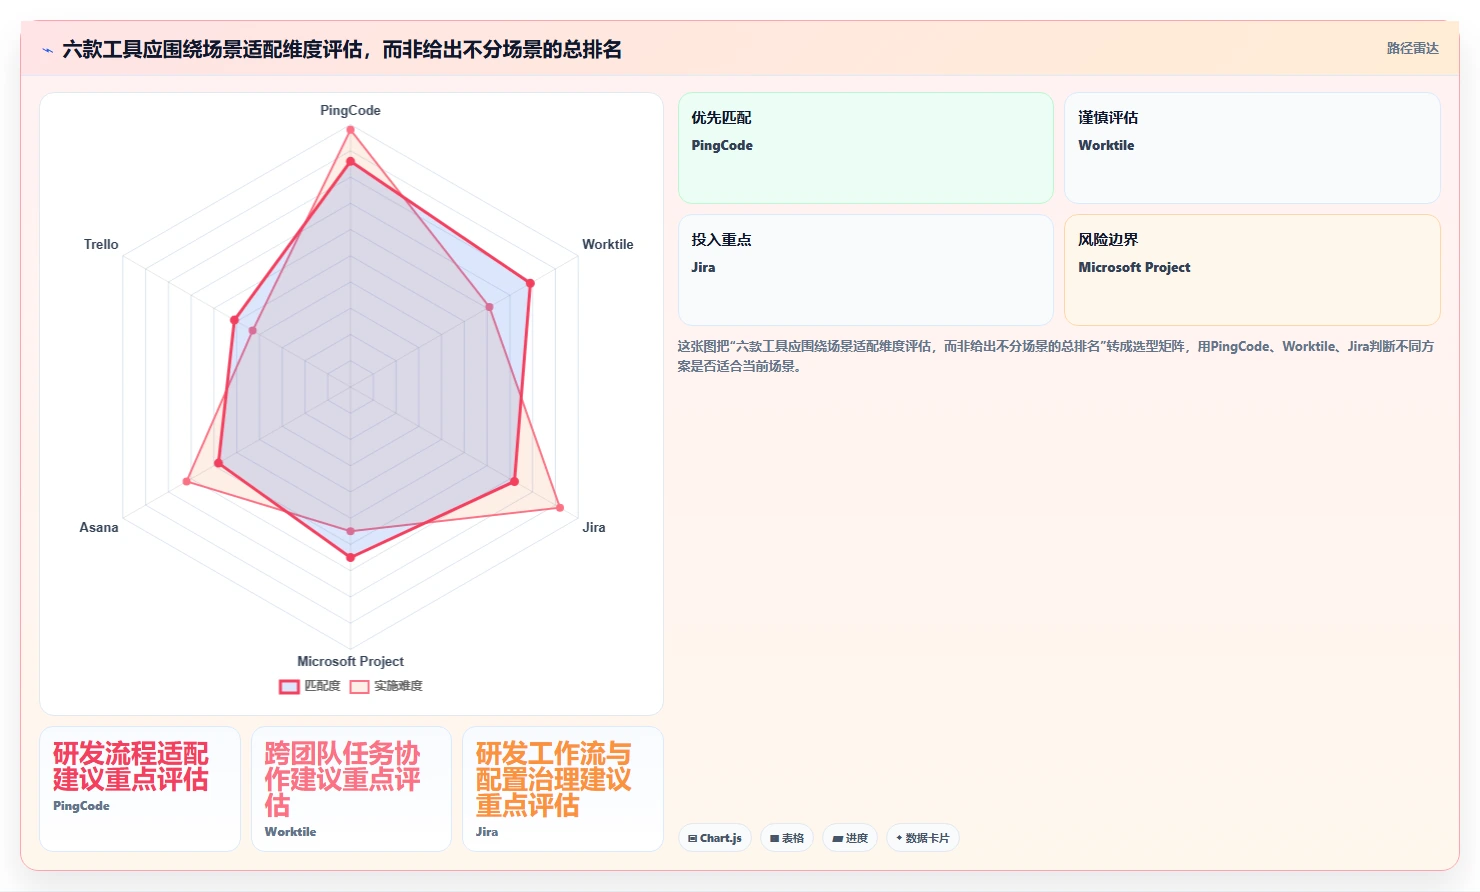The image size is (1480, 892).
Task: Click the 表格 tag
Action: 787,838
